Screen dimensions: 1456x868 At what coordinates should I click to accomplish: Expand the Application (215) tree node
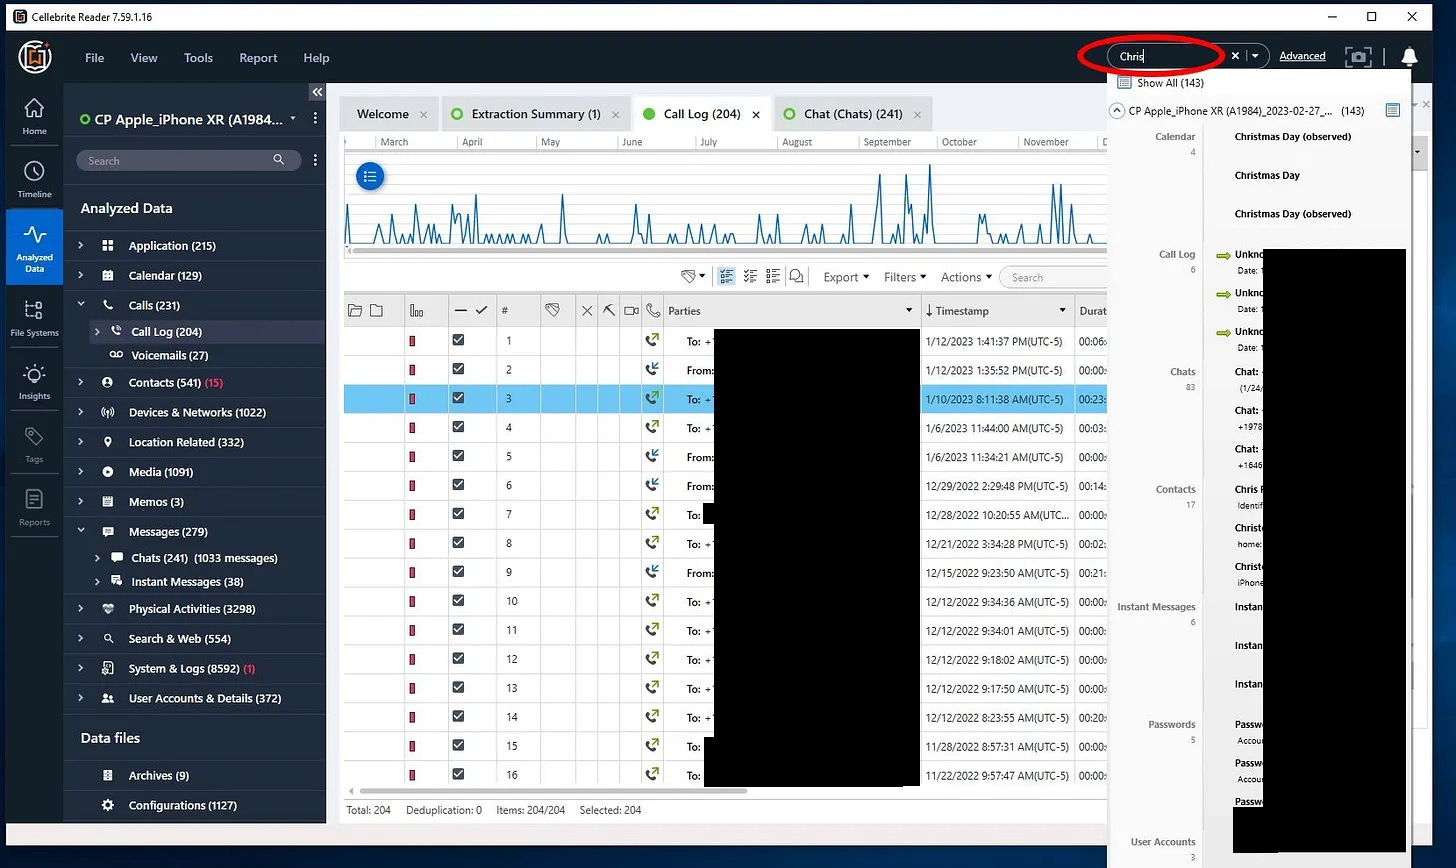[81, 245]
